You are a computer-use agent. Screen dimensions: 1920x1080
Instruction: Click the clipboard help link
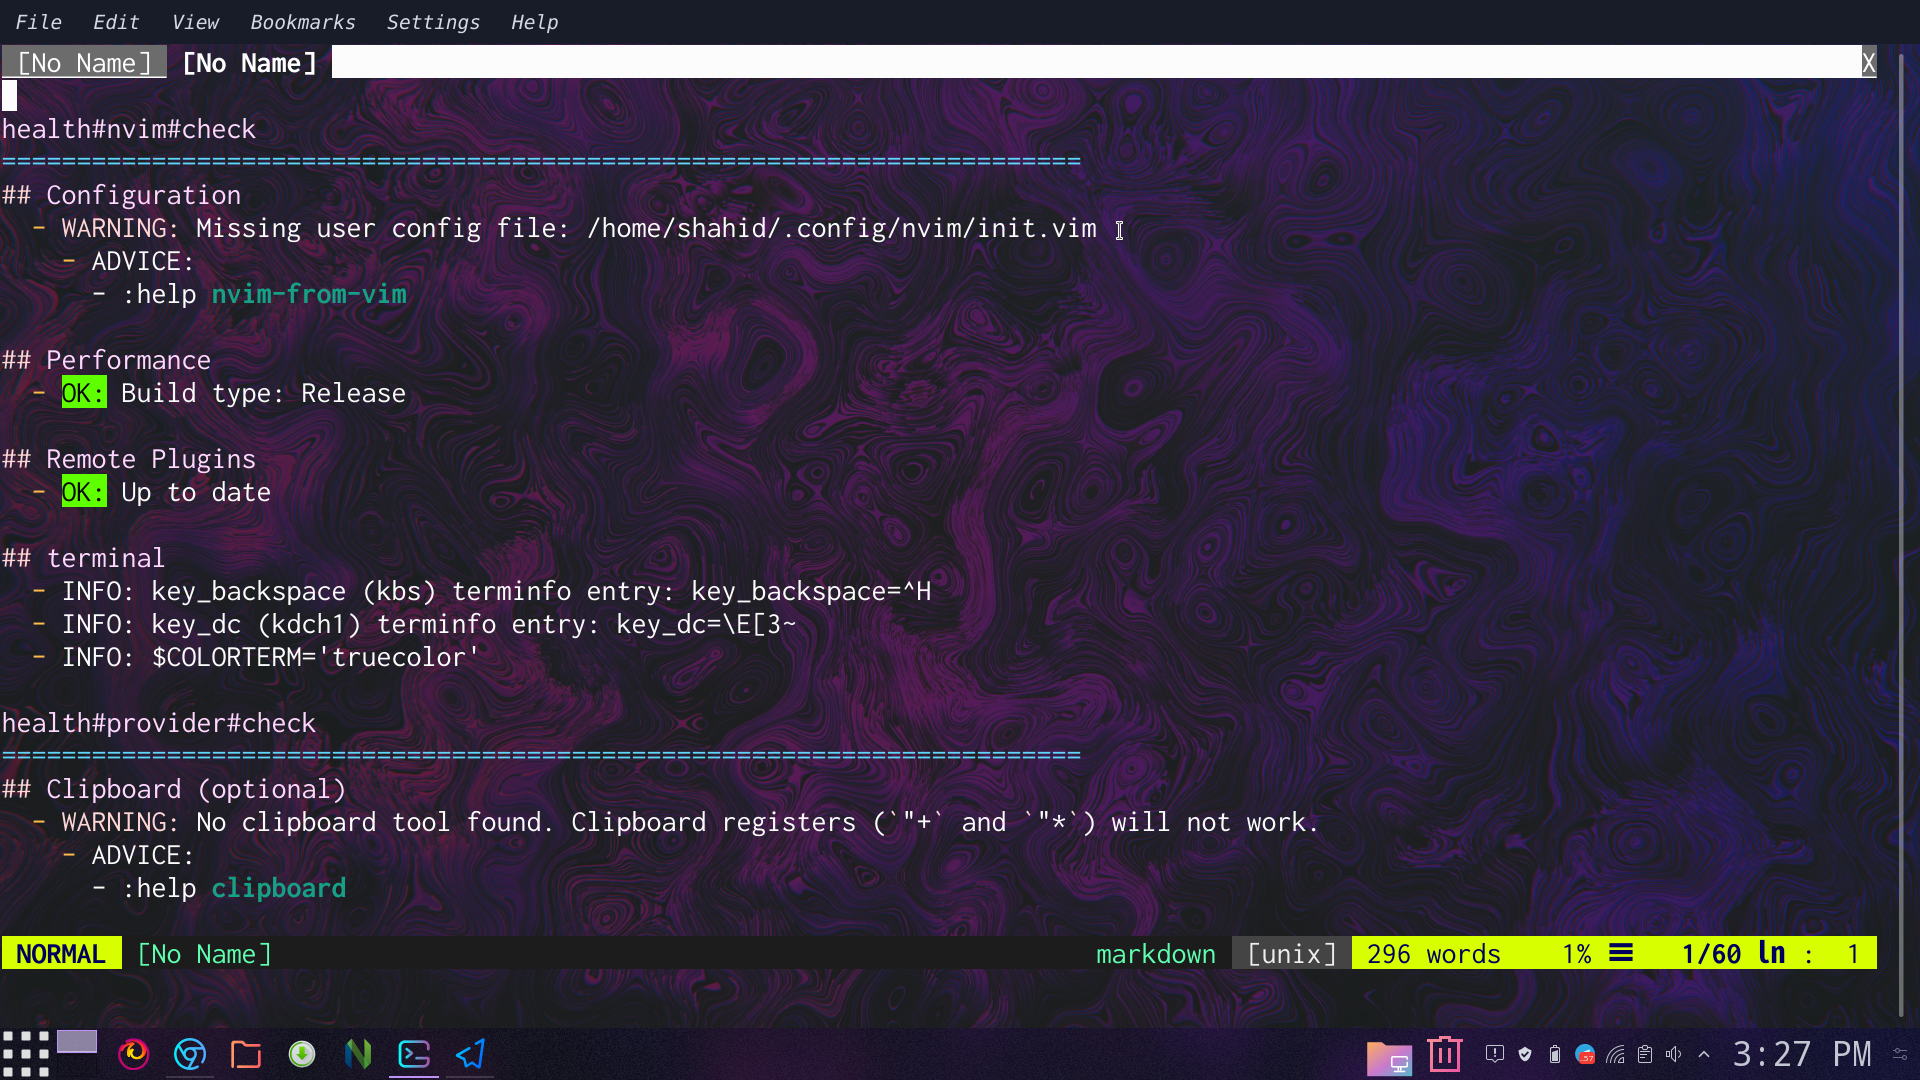tap(279, 888)
